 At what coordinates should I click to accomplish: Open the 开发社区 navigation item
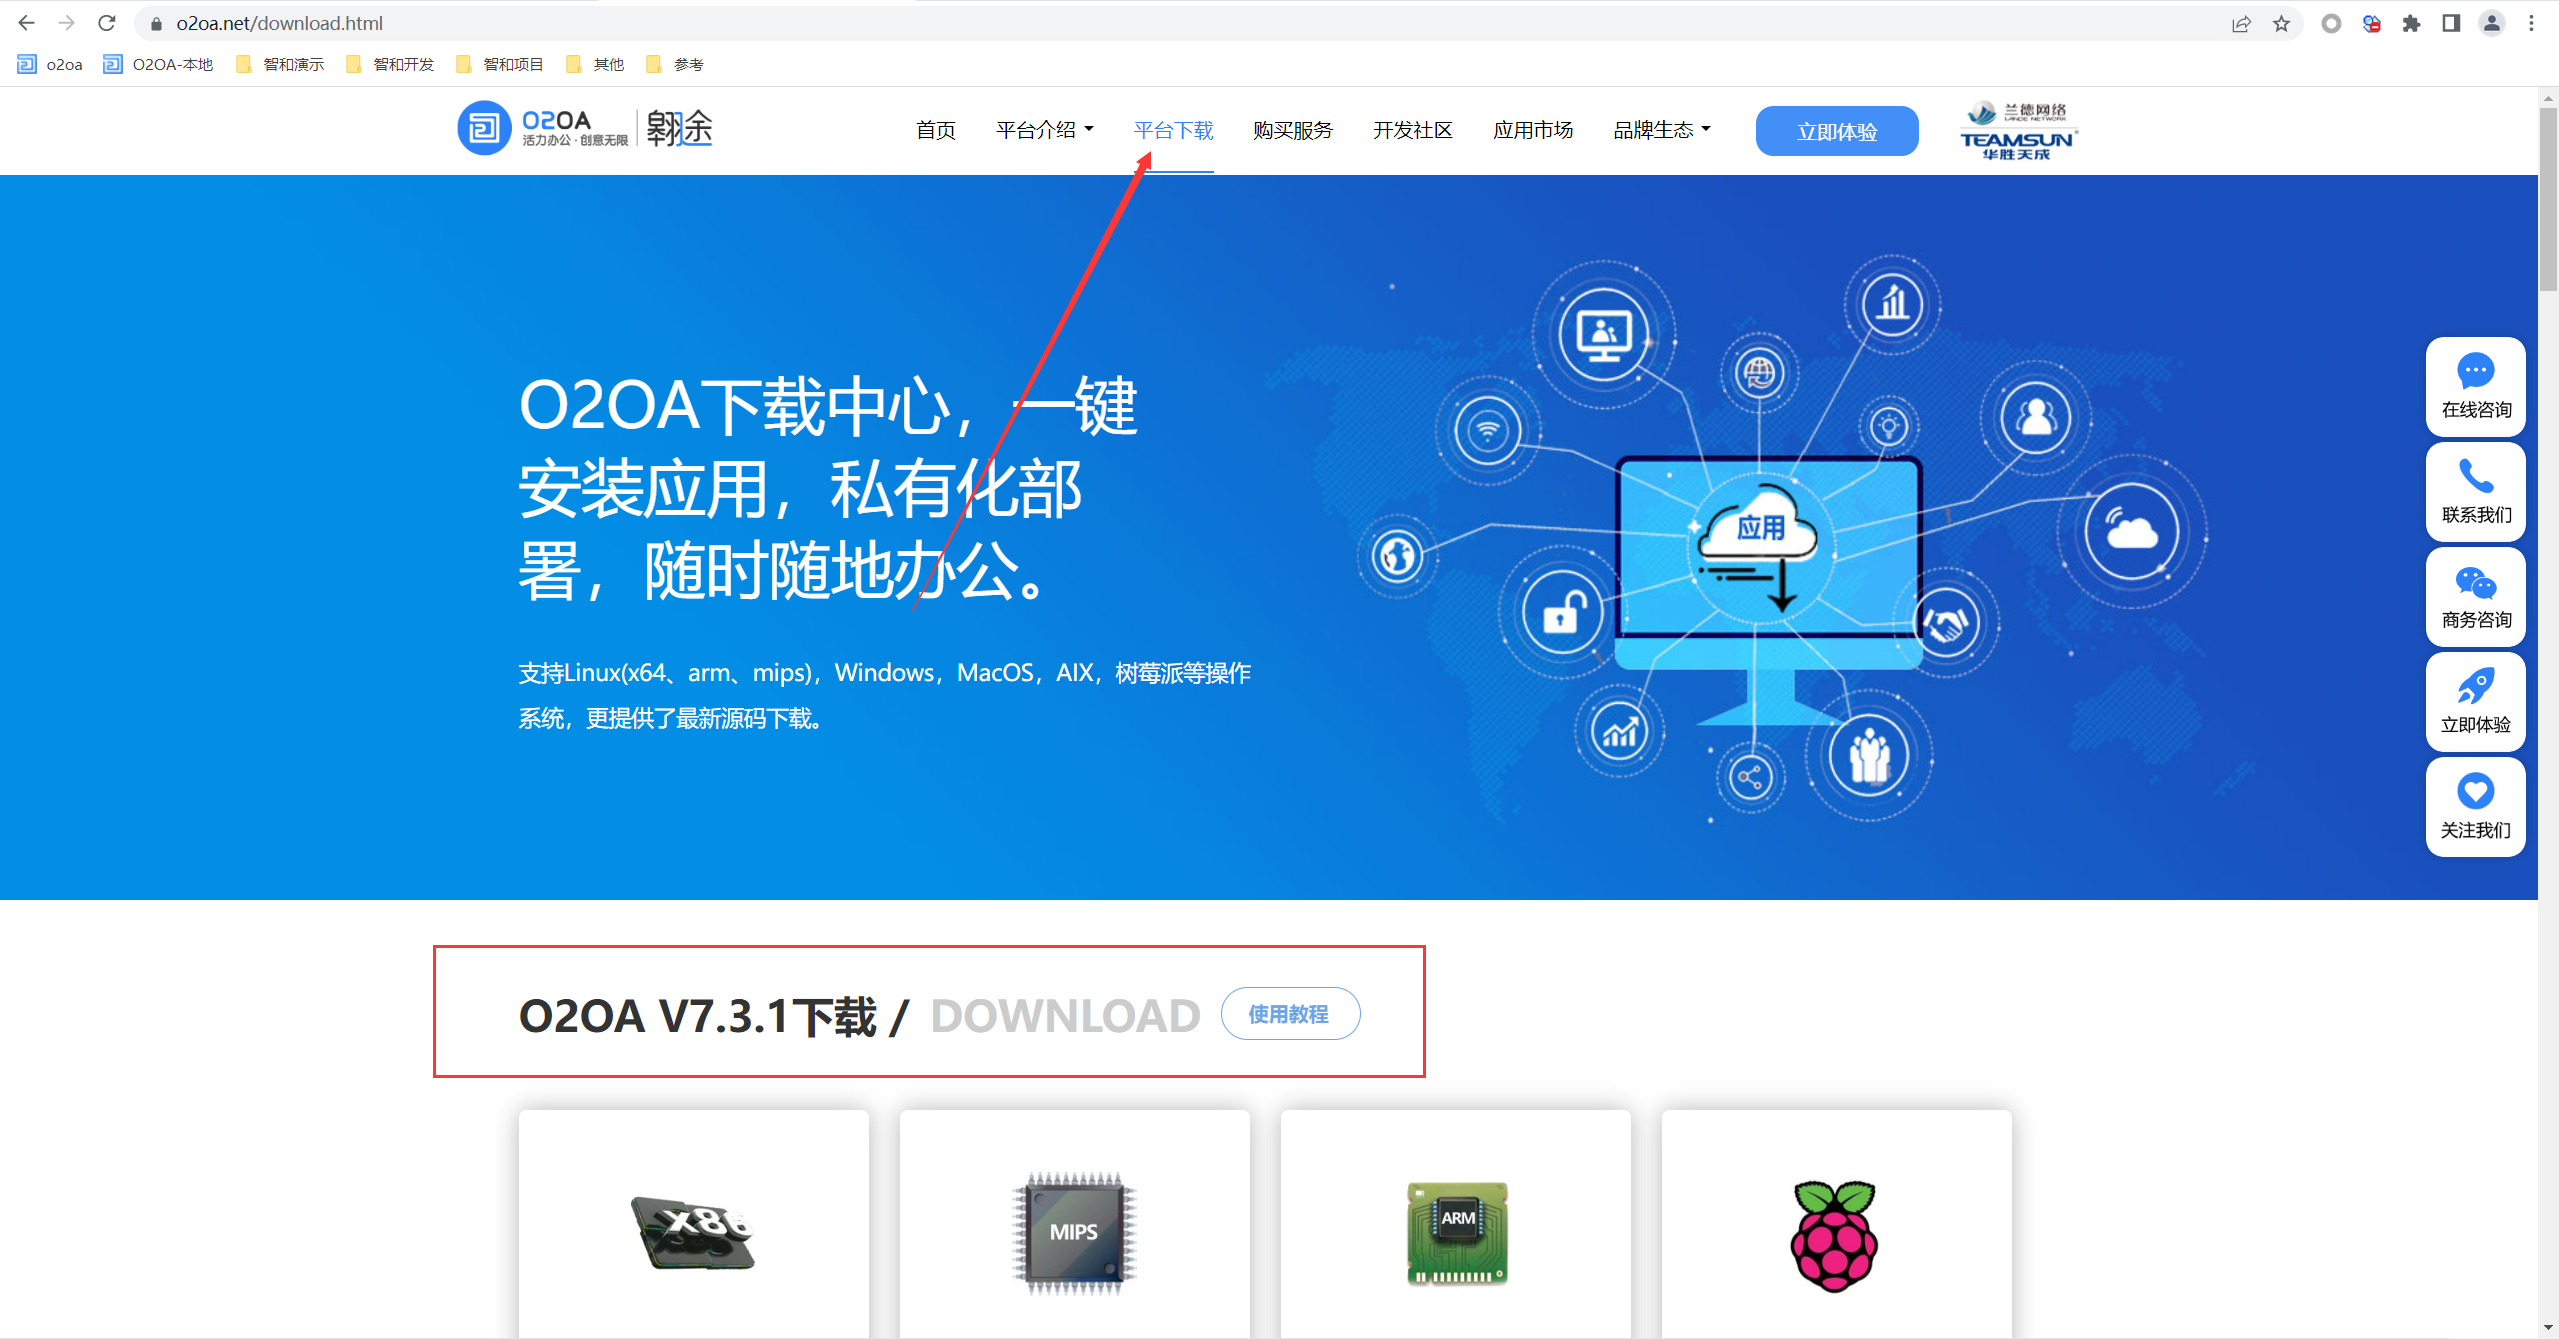coord(1412,130)
